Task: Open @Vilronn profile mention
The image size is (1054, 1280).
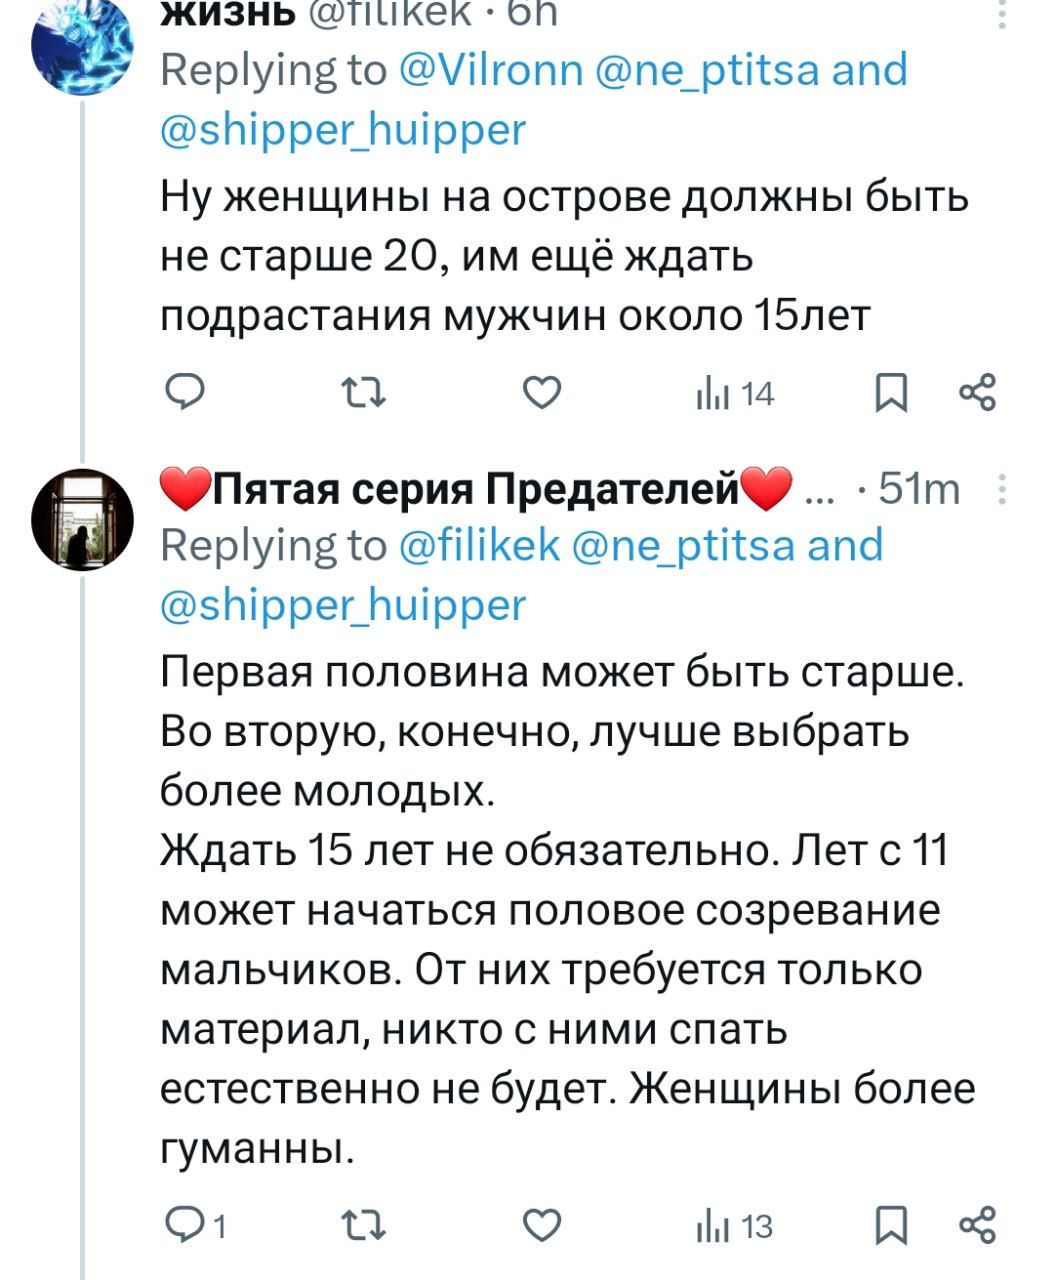Action: click(491, 71)
